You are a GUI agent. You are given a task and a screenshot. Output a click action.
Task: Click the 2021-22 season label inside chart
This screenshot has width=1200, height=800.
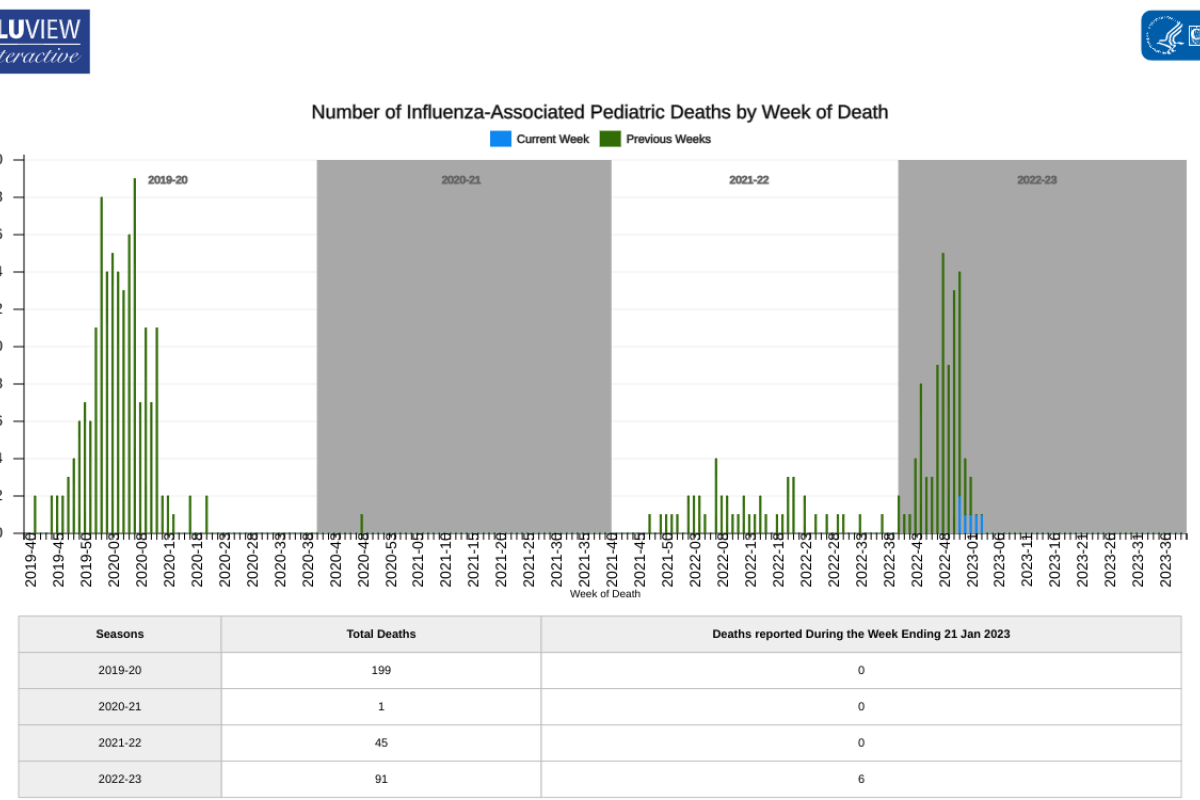pos(748,180)
